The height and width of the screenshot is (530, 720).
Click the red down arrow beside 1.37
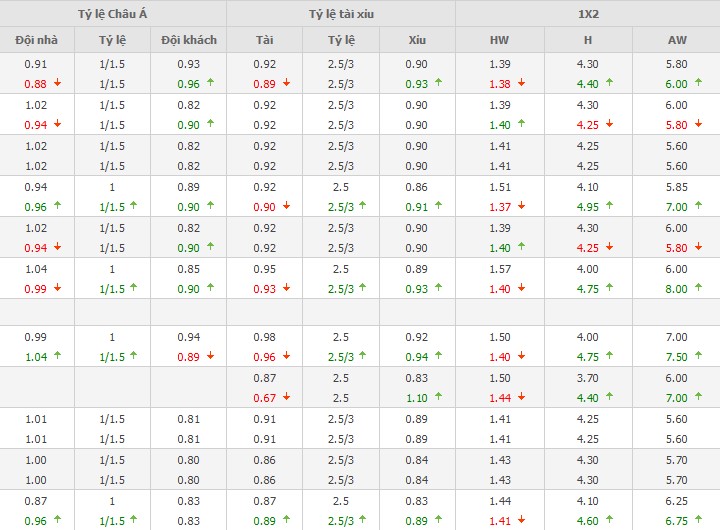coord(523,207)
